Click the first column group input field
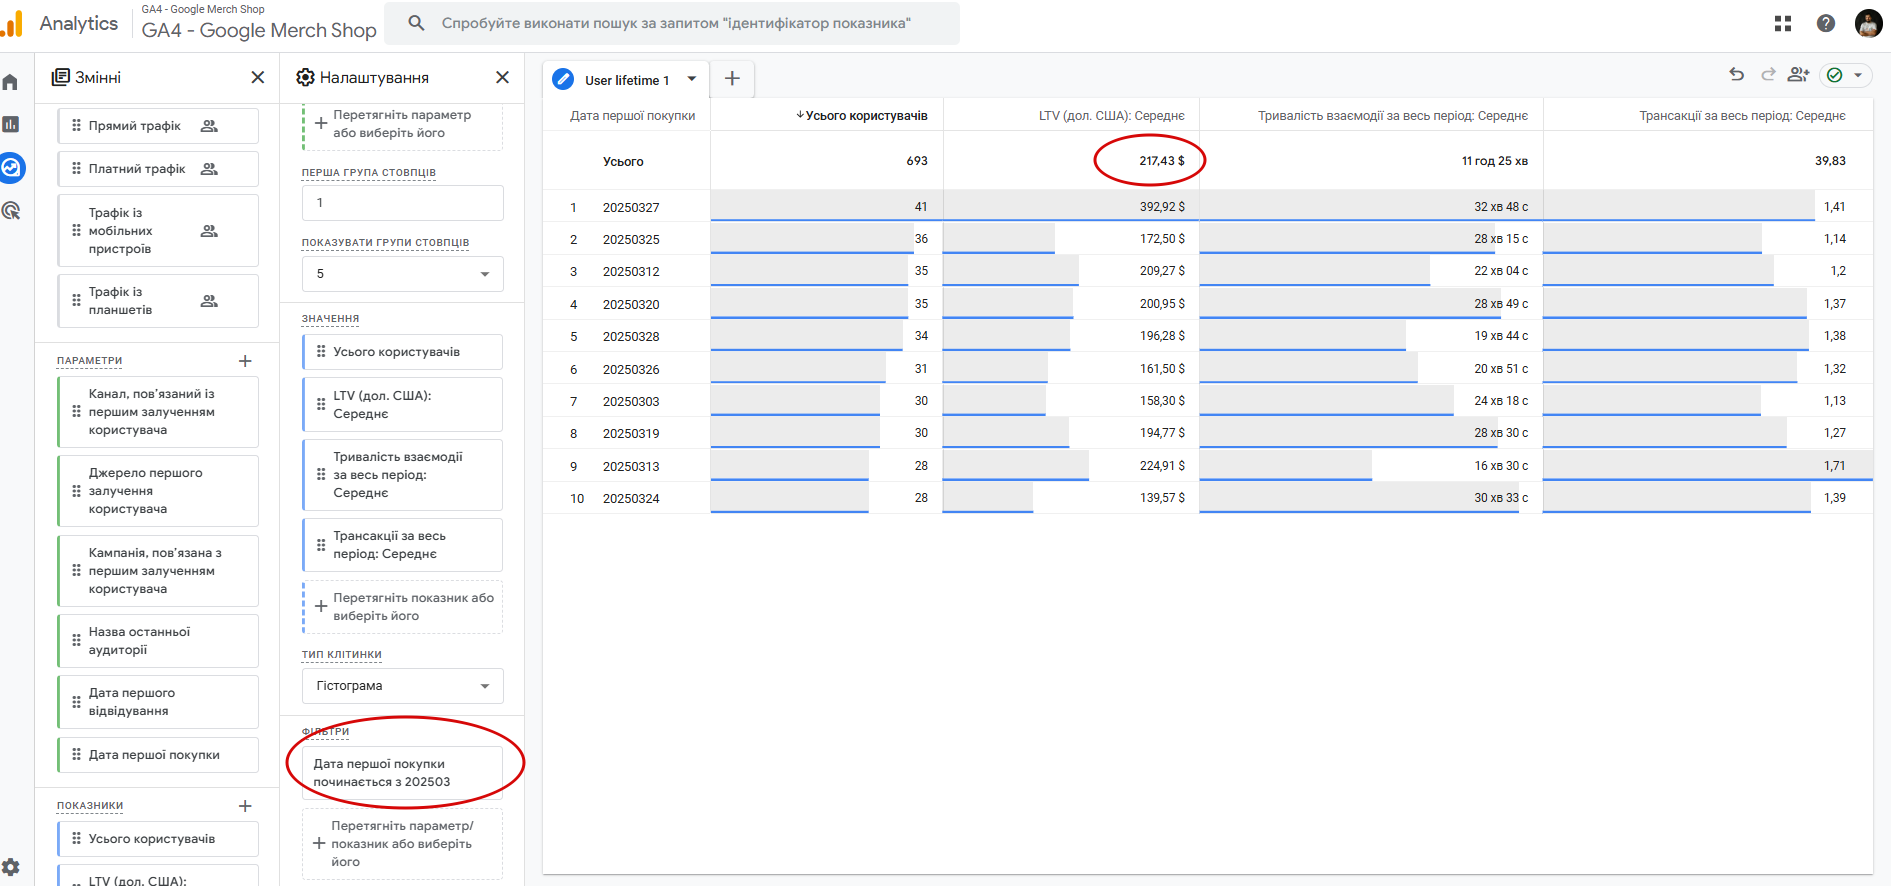Image resolution: width=1891 pixels, height=886 pixels. pos(402,203)
